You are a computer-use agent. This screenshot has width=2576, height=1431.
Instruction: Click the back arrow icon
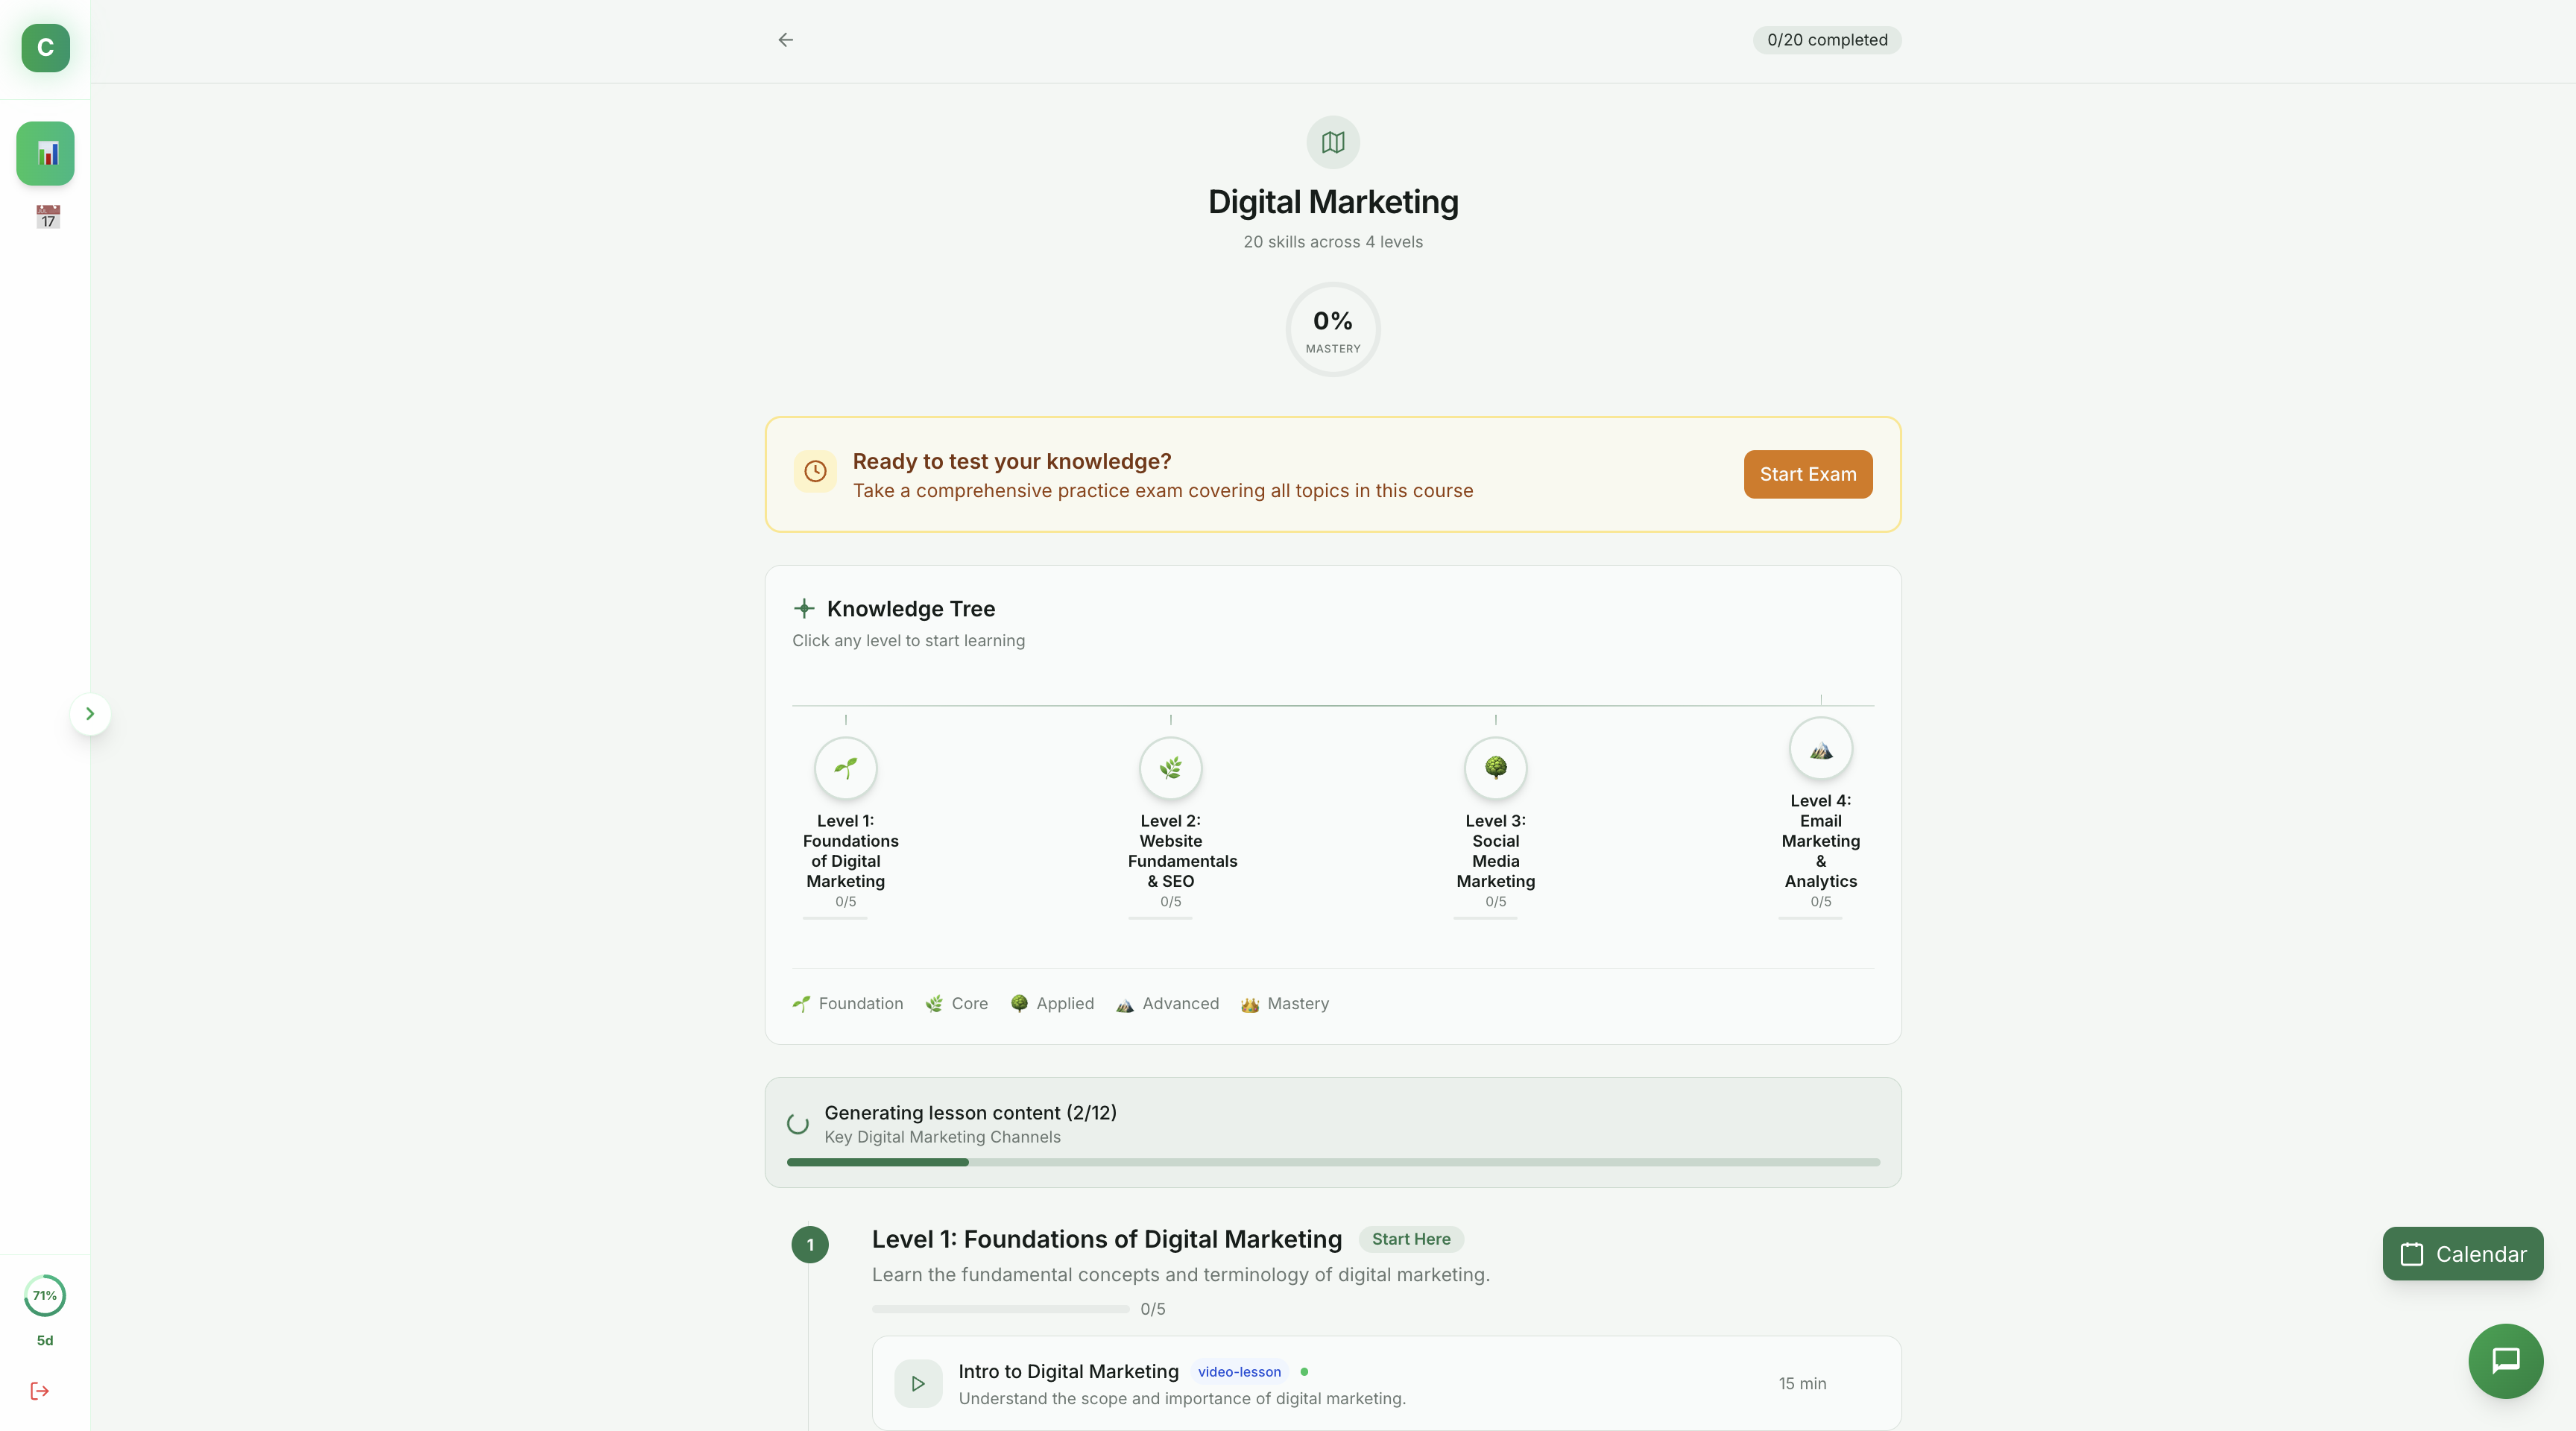[x=785, y=40]
